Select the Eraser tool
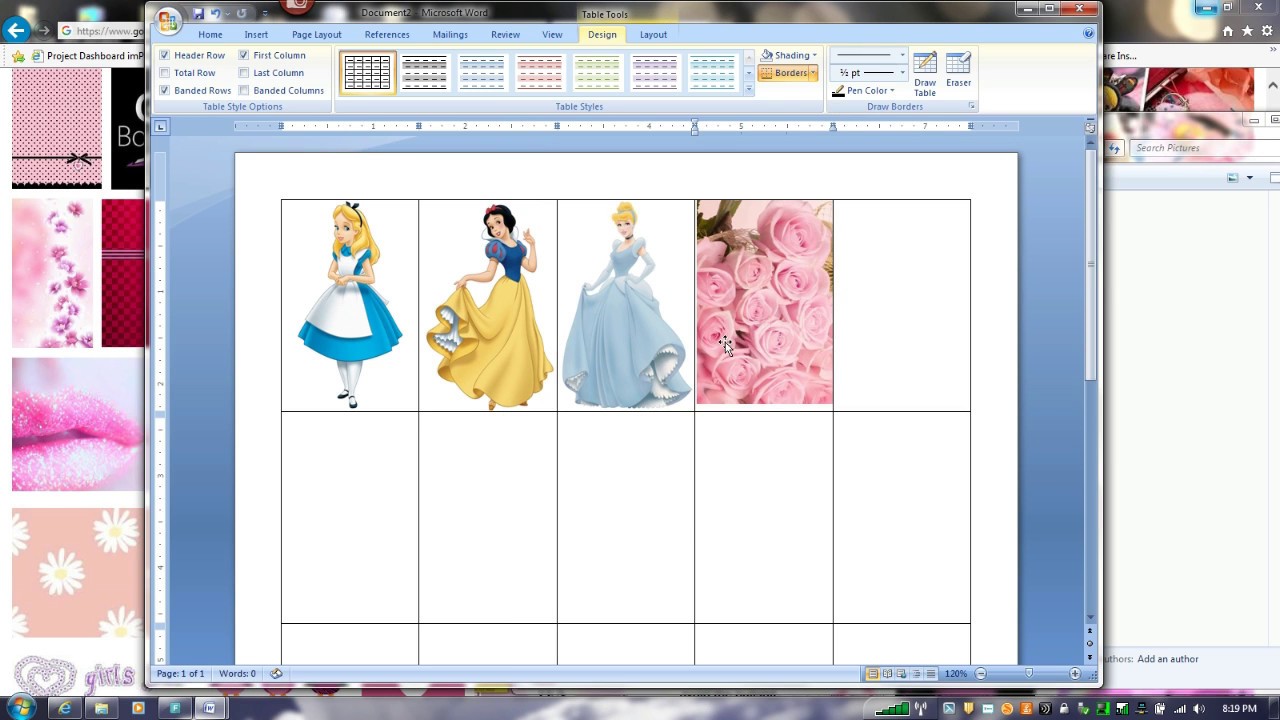 pyautogui.click(x=958, y=71)
